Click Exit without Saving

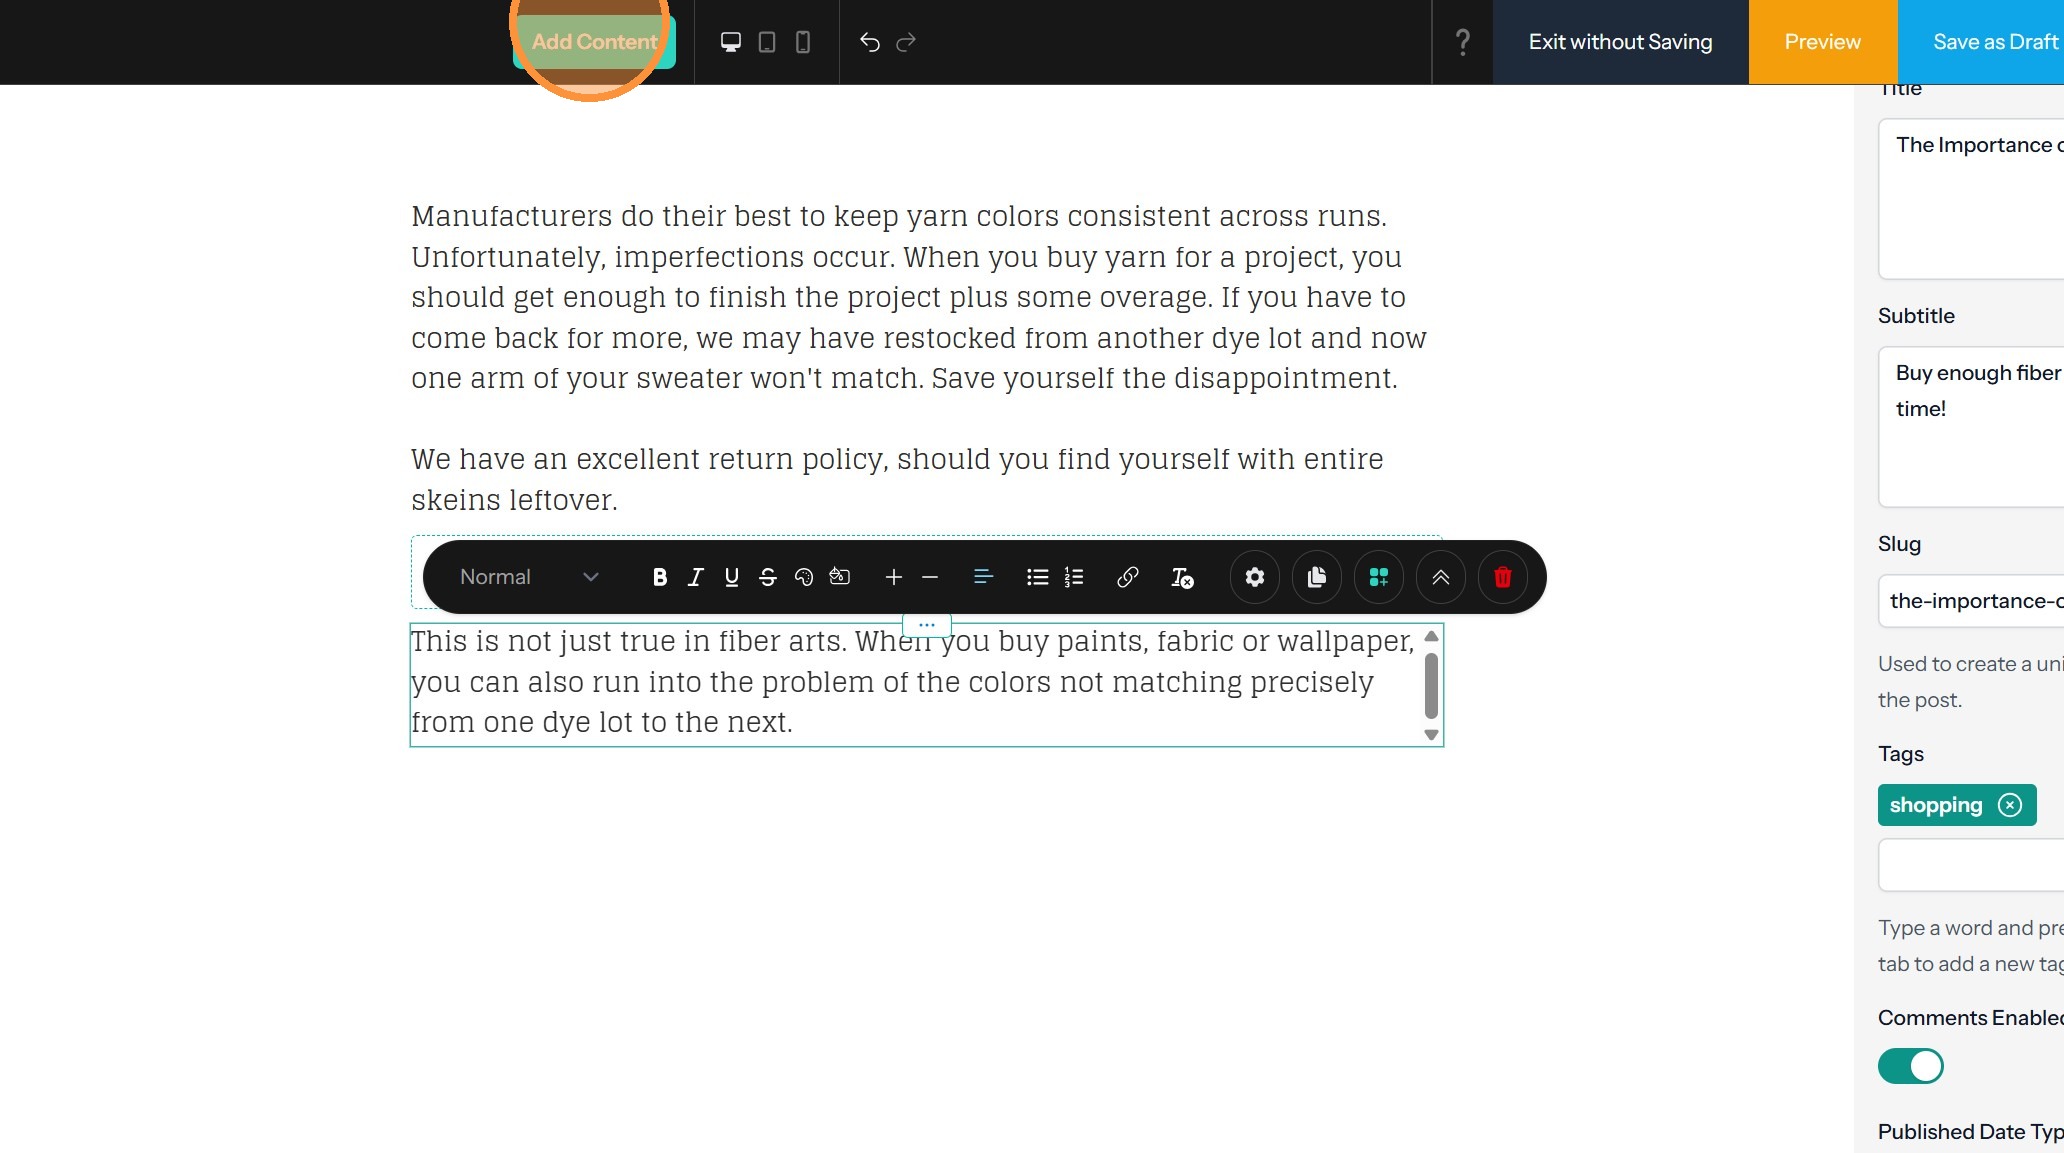[x=1620, y=42]
